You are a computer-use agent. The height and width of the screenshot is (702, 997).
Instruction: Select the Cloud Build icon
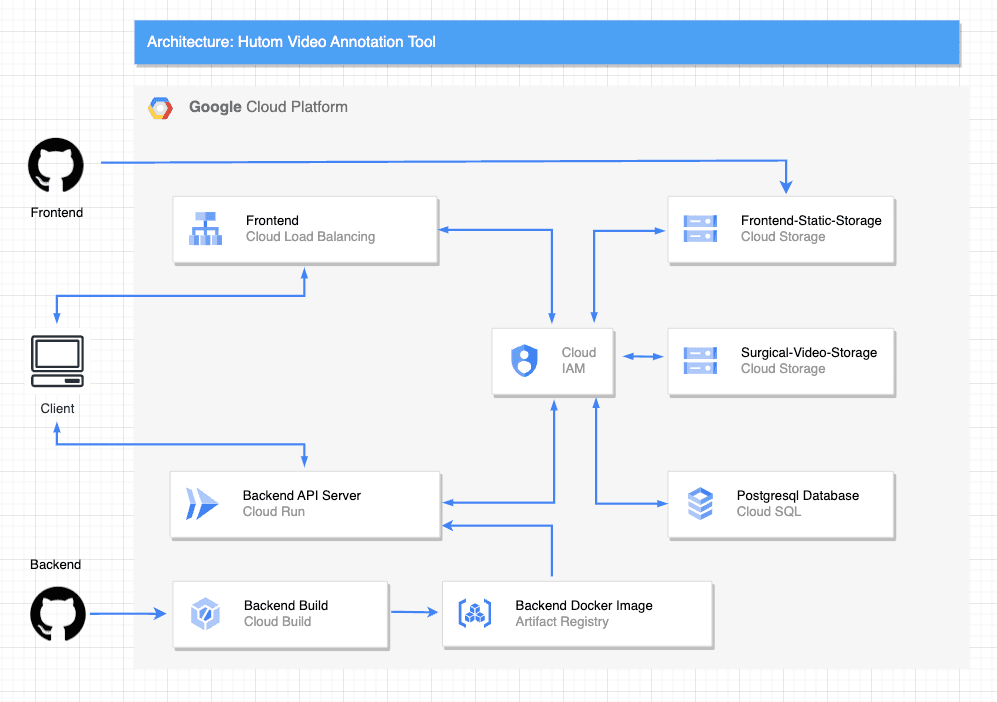pos(205,613)
